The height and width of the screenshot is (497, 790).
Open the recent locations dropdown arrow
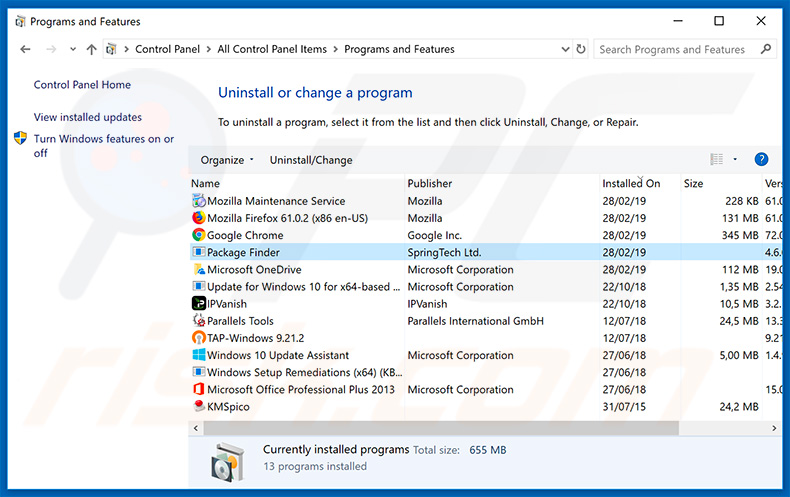tap(73, 49)
